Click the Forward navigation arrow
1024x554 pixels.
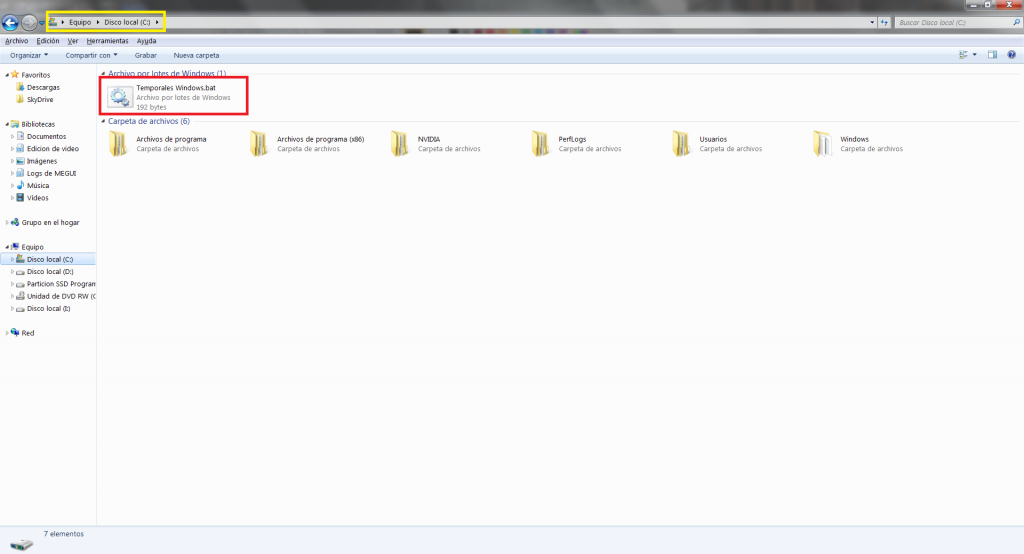(29, 23)
